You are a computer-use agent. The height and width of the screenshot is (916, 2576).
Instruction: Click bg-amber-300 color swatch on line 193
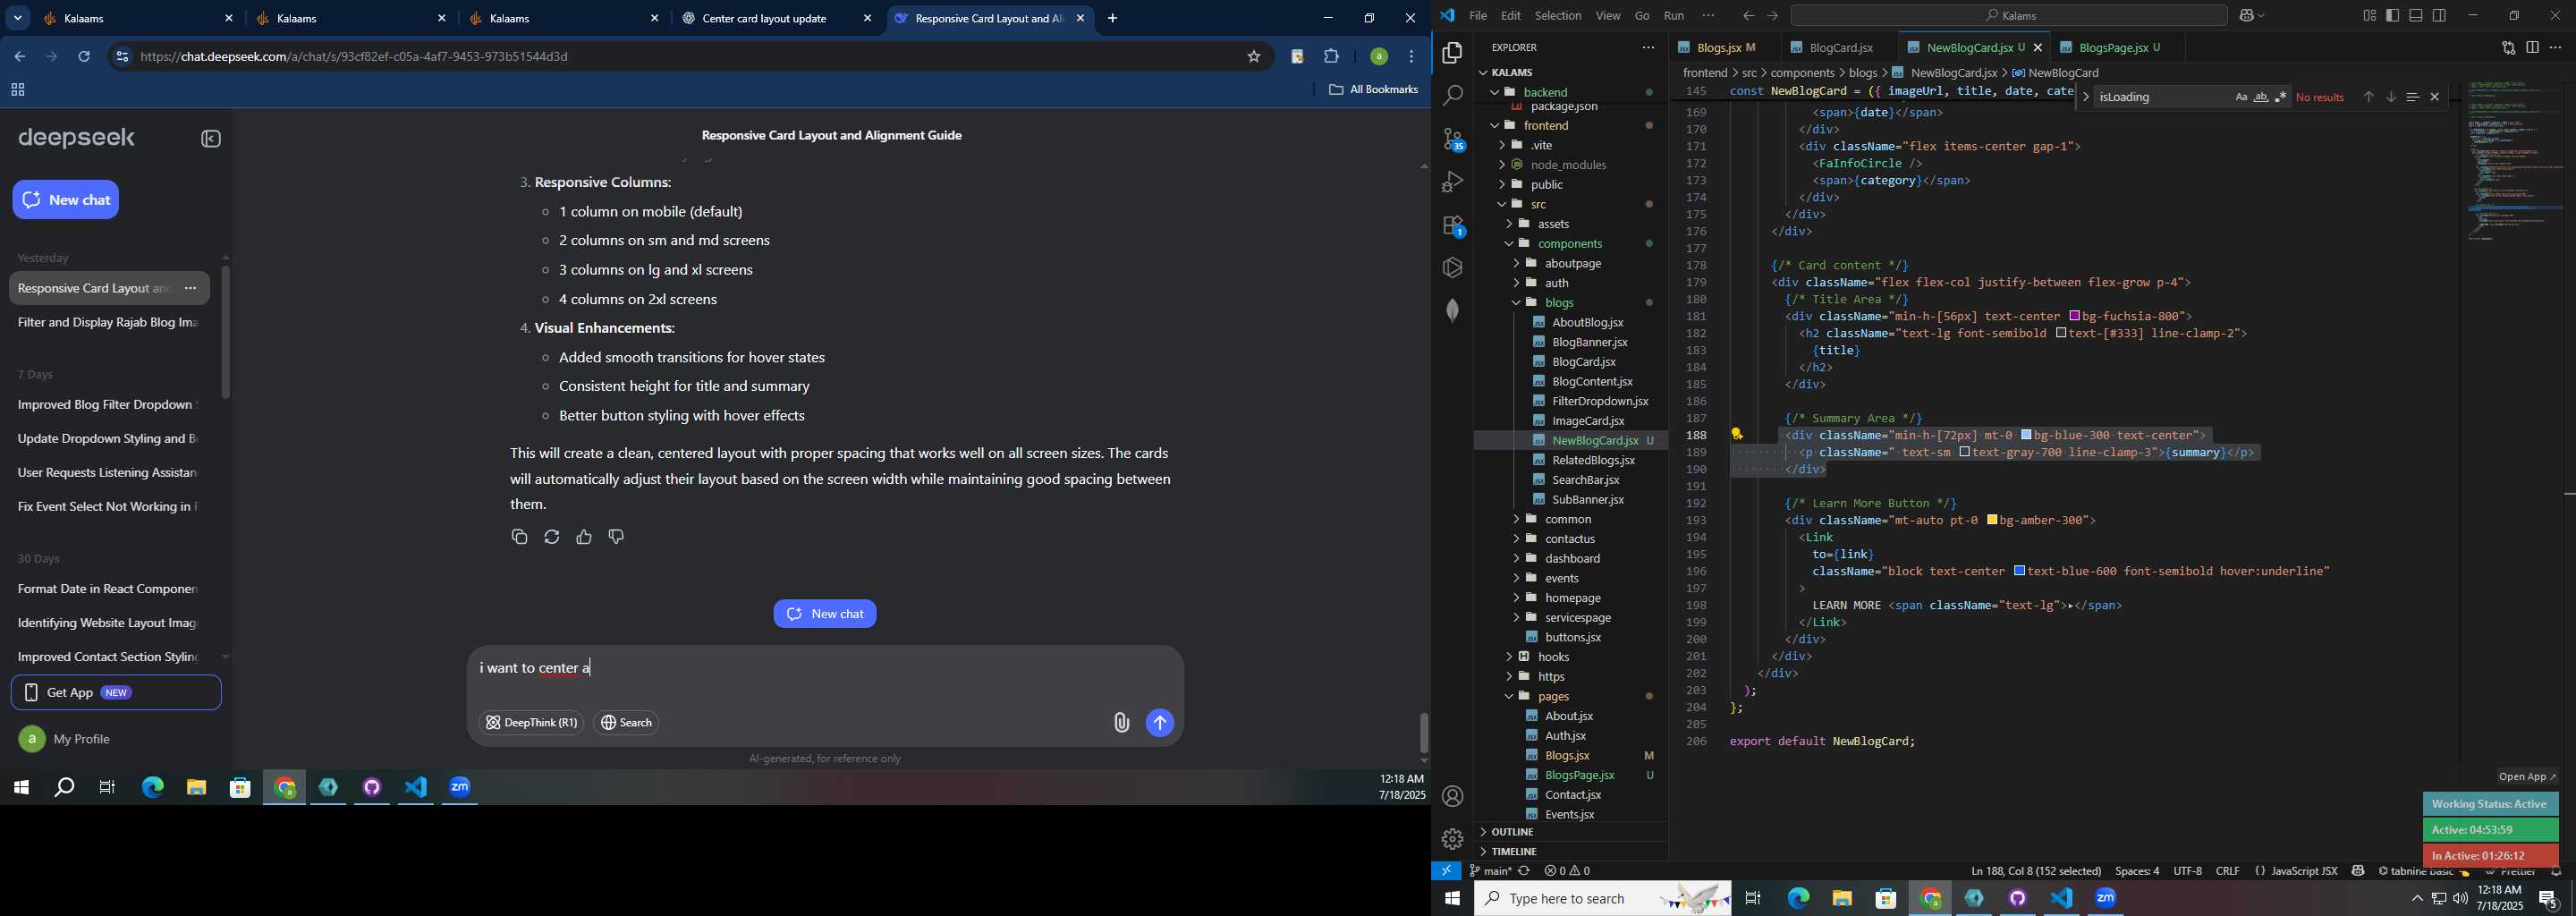[x=1992, y=521]
